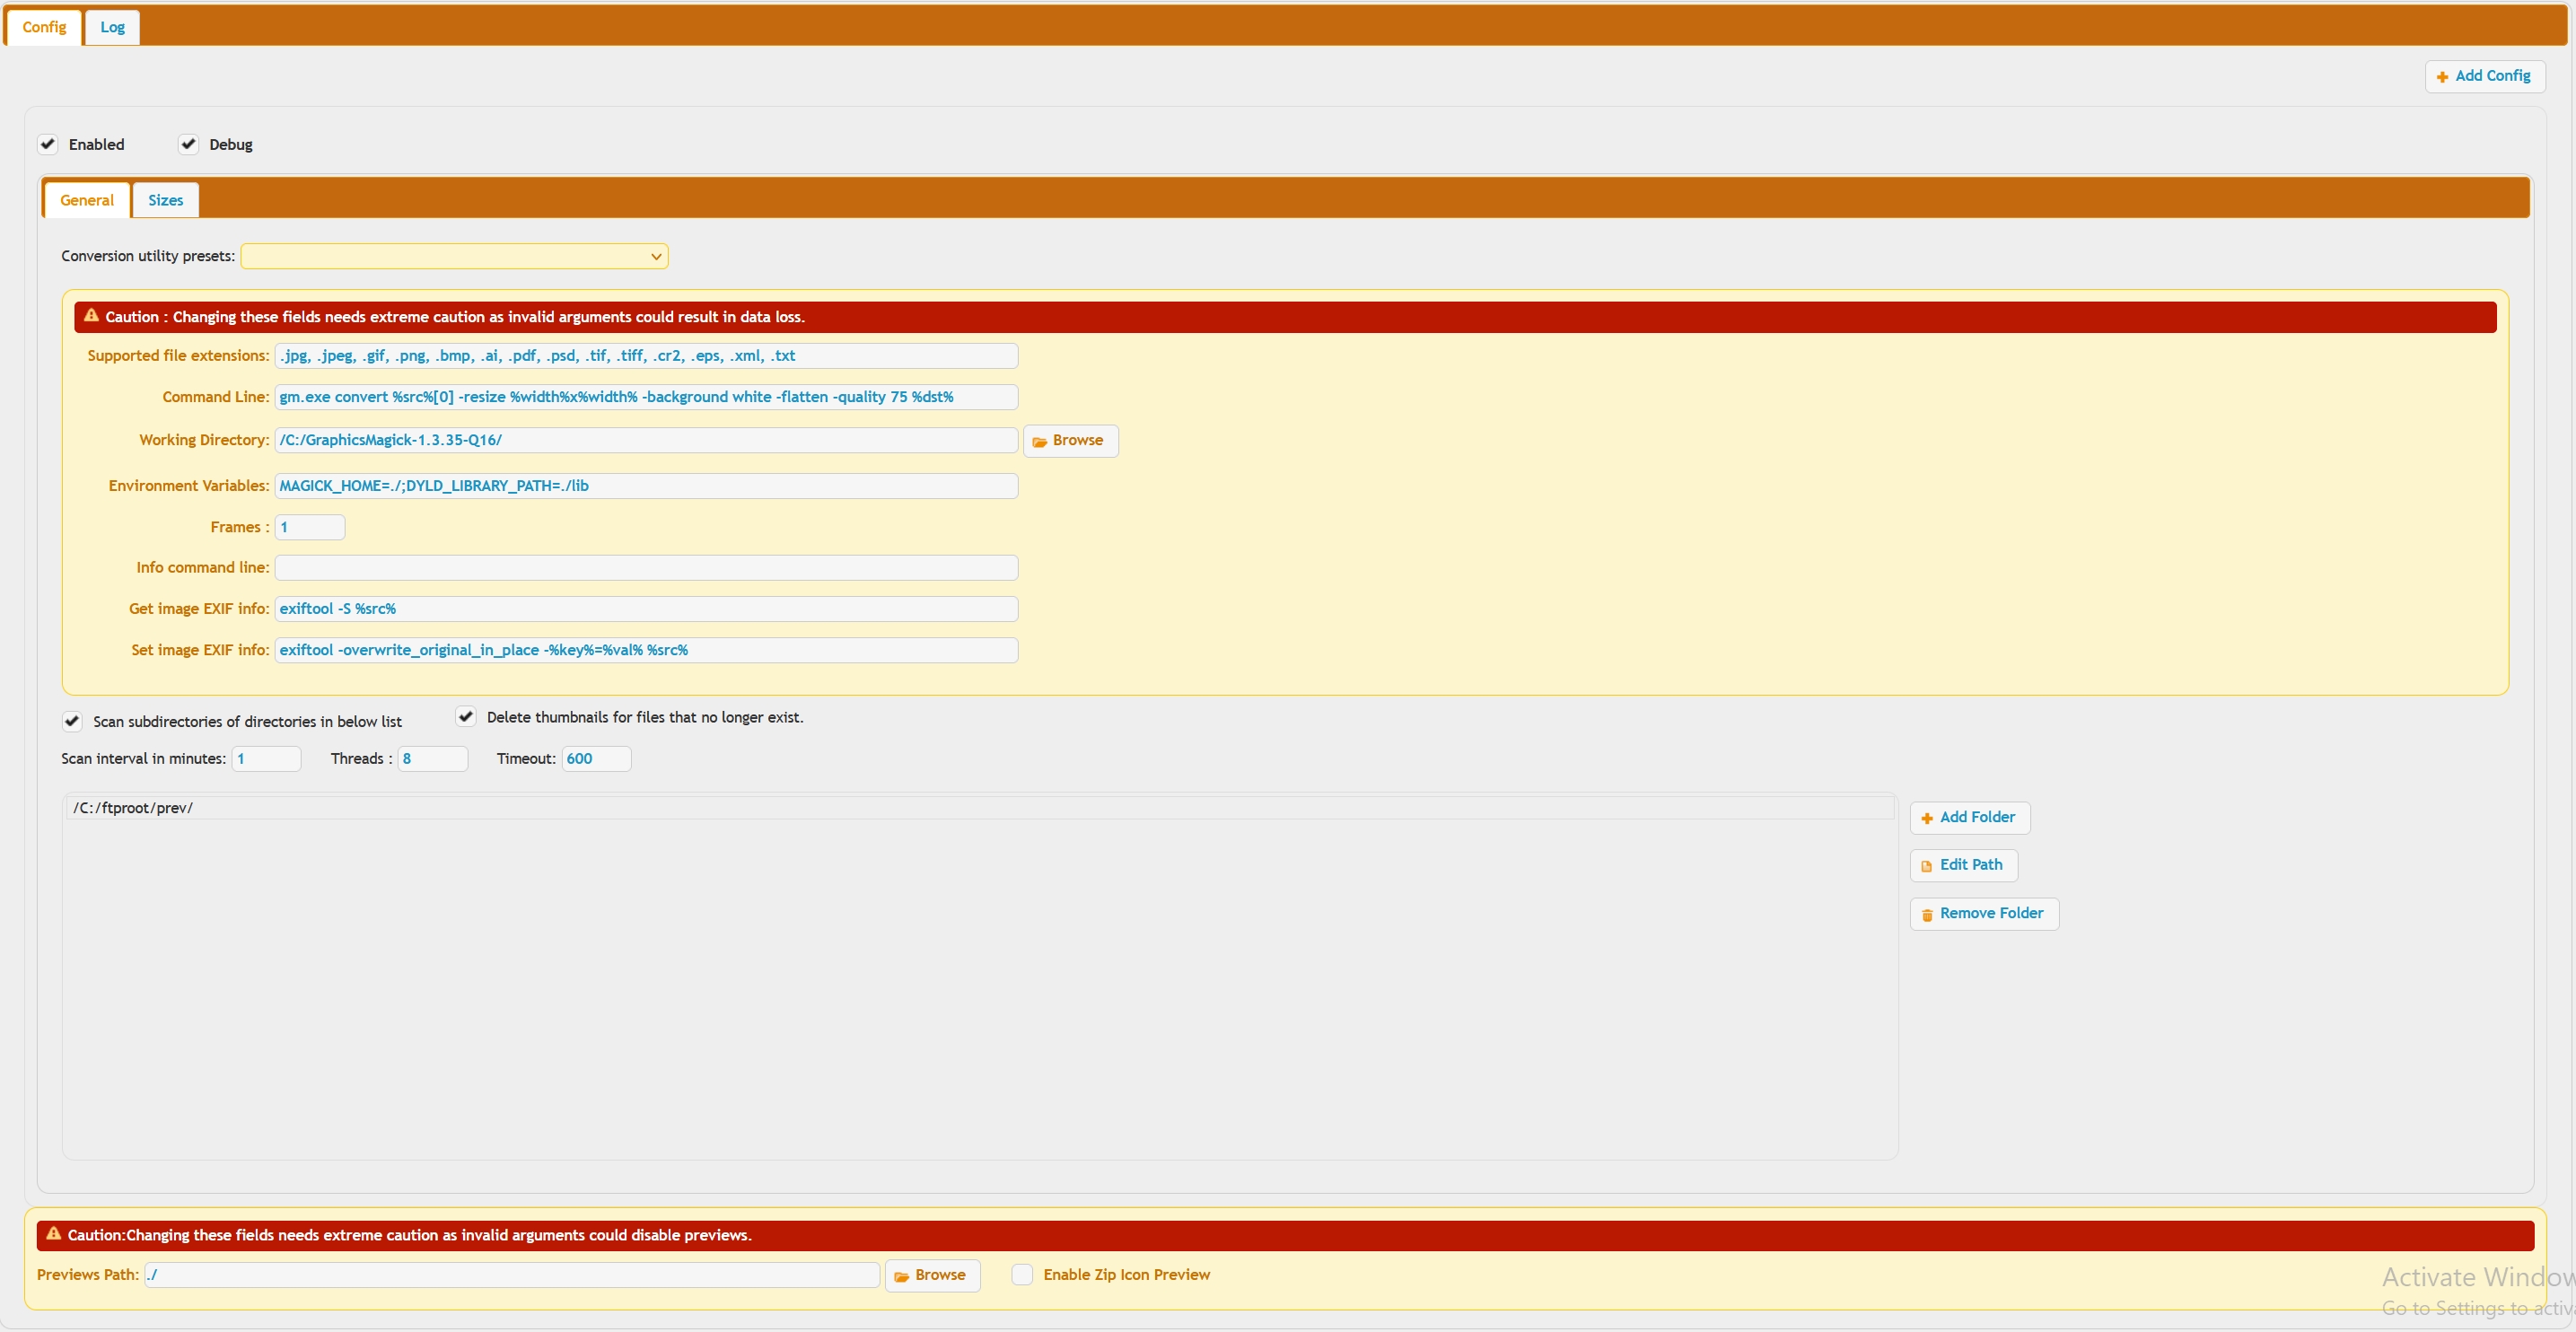
Task: Switch to the Sizes tab
Action: [166, 200]
